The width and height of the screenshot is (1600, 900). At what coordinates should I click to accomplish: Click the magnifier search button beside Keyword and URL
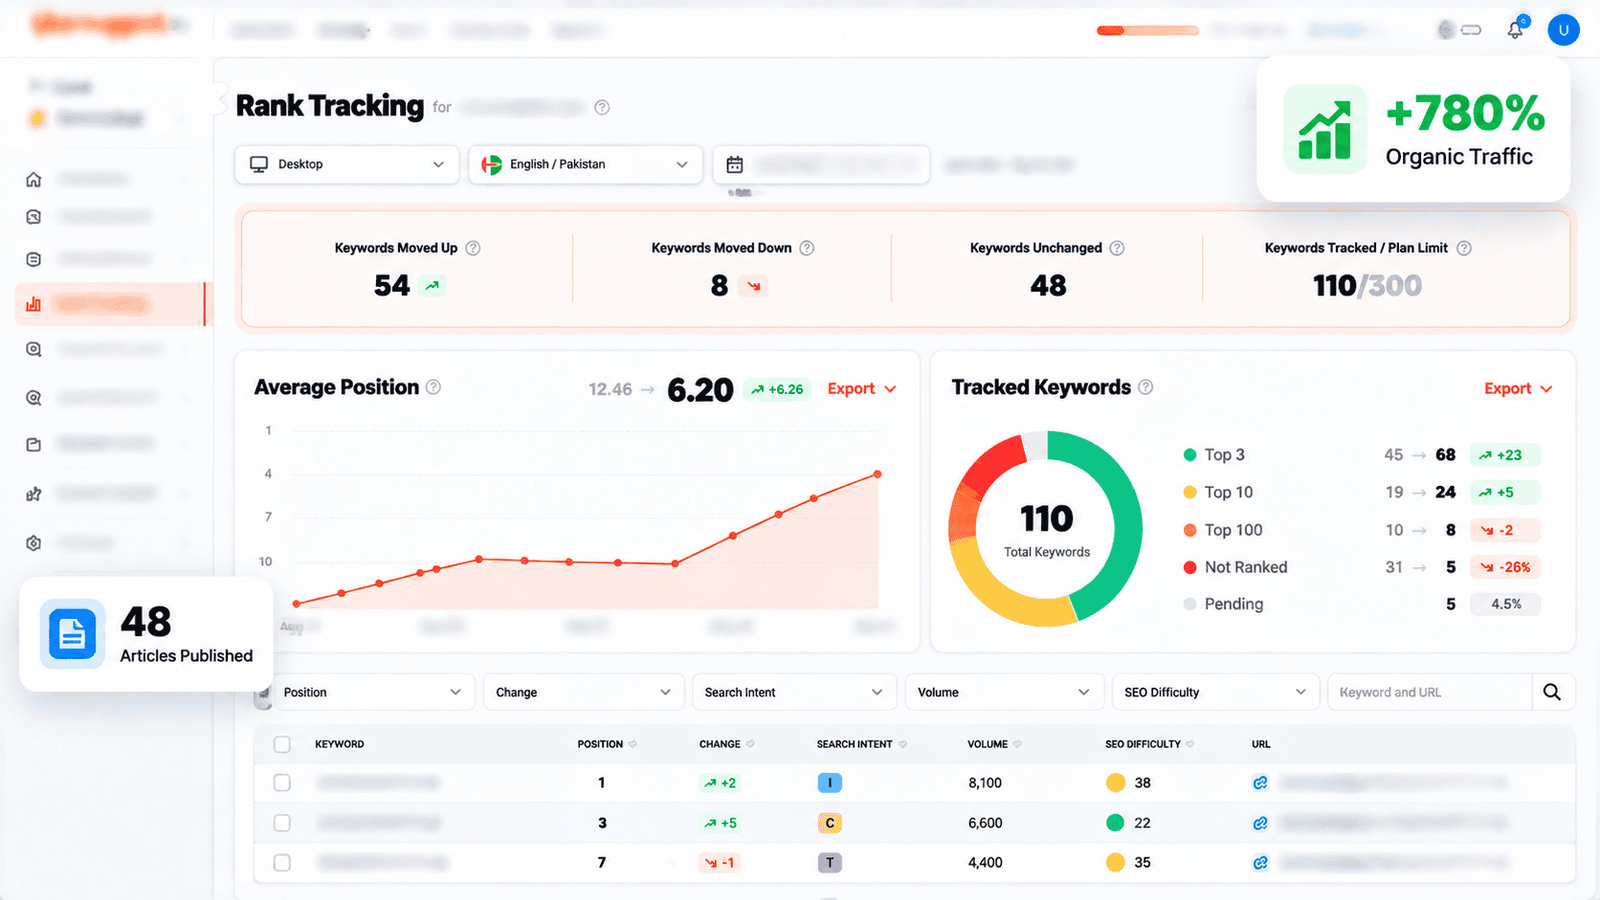(x=1552, y=692)
